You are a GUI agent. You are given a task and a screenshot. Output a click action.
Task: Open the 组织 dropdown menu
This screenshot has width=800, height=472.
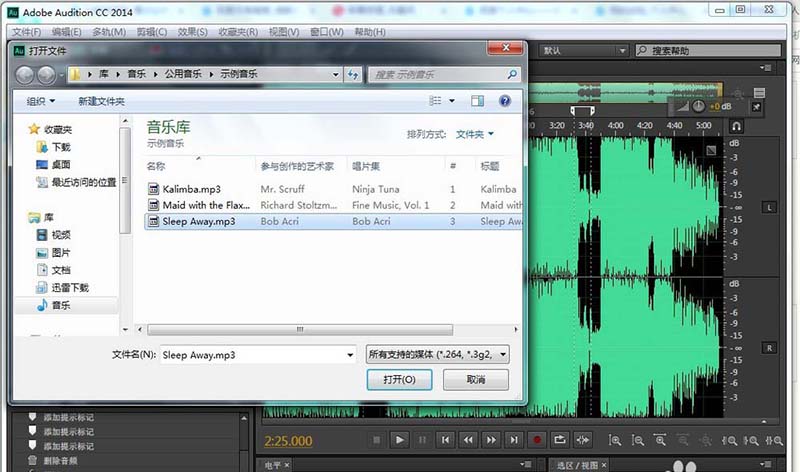(x=41, y=101)
